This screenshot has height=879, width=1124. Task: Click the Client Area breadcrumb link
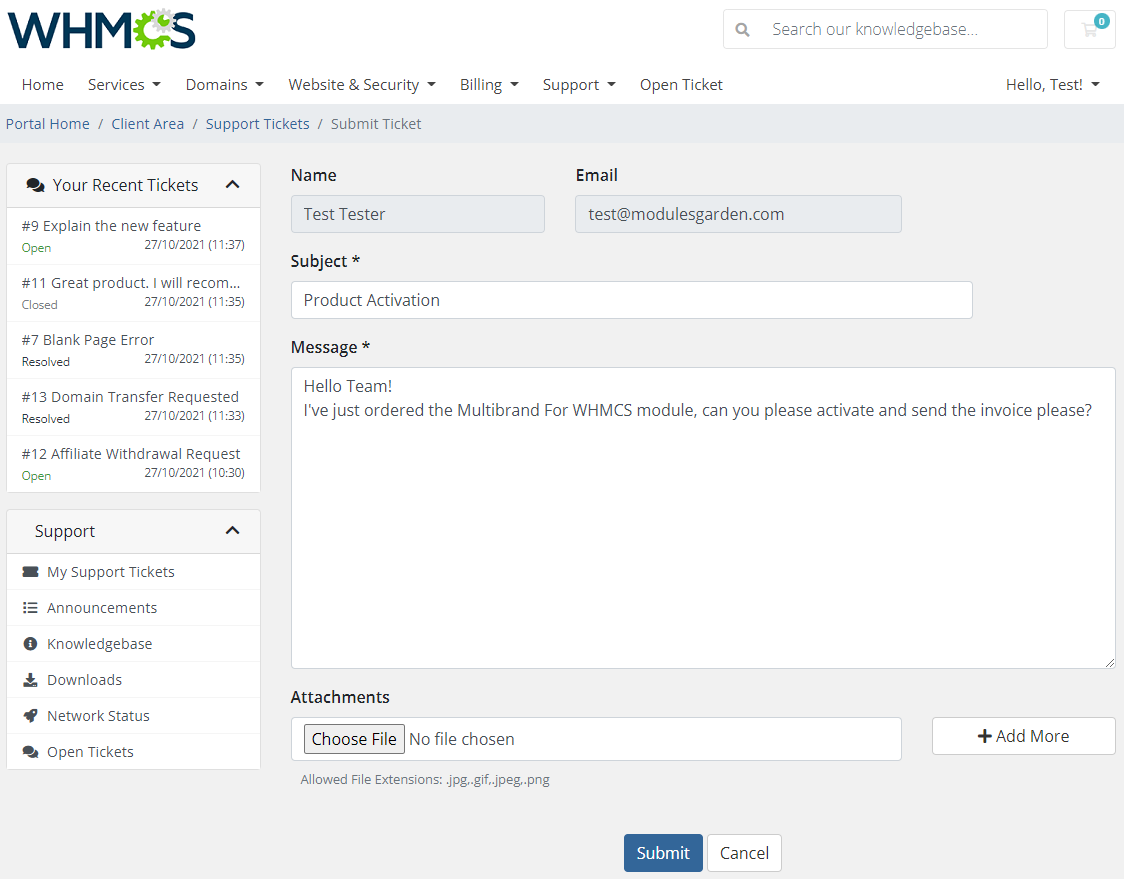tap(148, 124)
